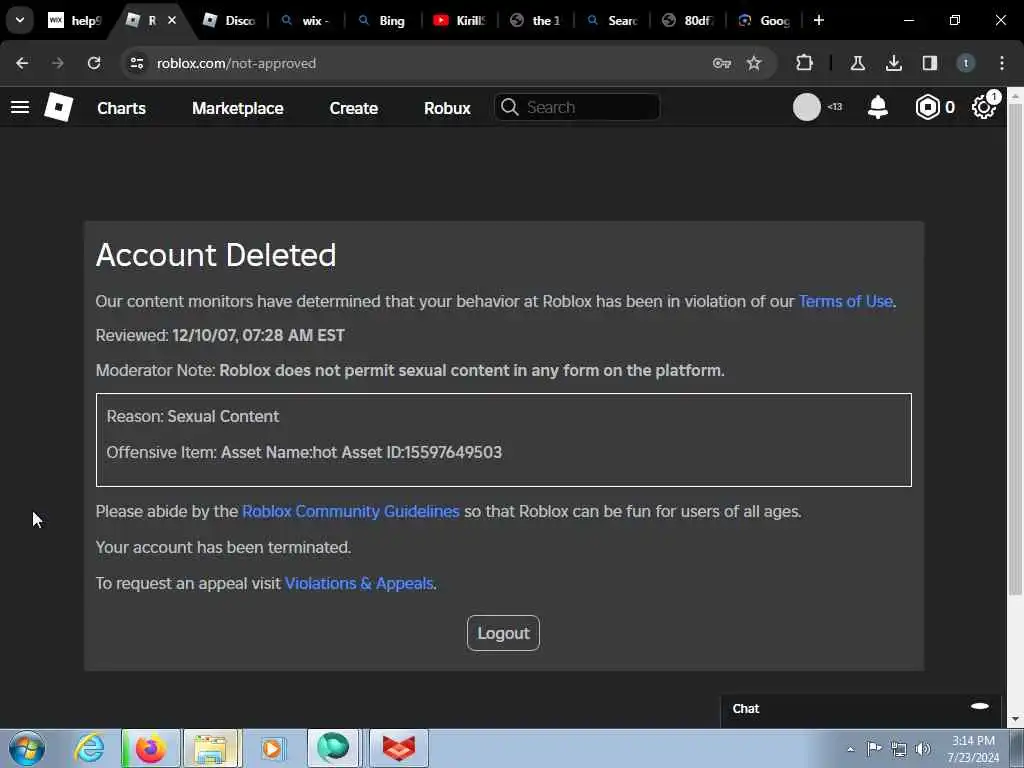Toggle the browser side panel
1024x768 pixels.
pyautogui.click(x=929, y=63)
